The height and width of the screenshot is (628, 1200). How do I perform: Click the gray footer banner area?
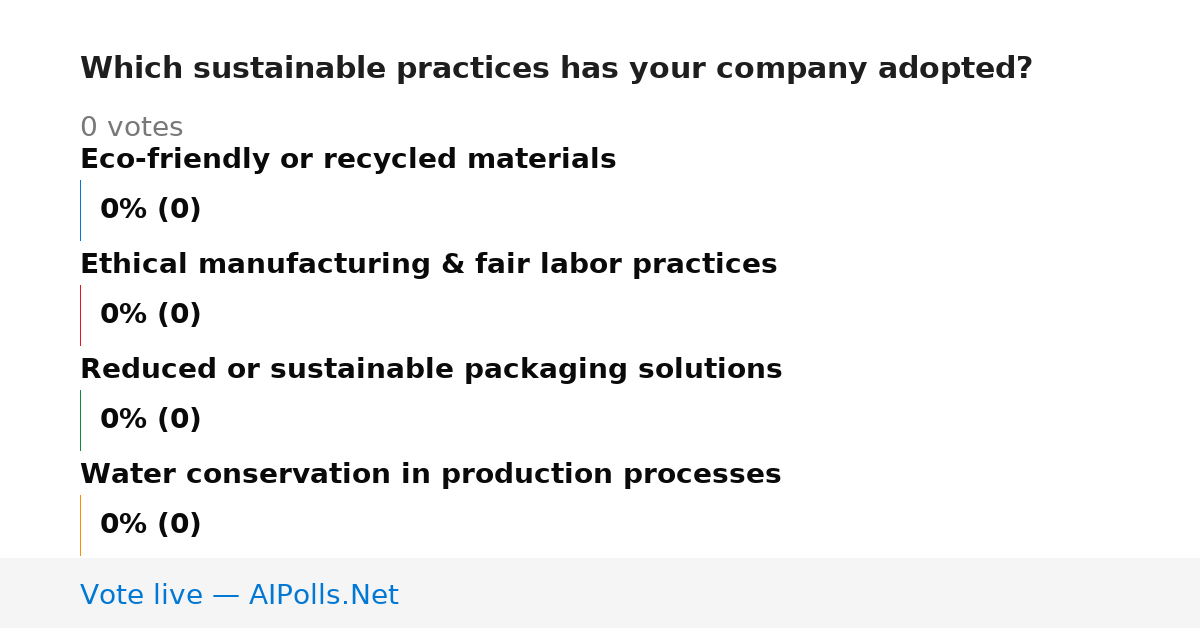[x=600, y=593]
